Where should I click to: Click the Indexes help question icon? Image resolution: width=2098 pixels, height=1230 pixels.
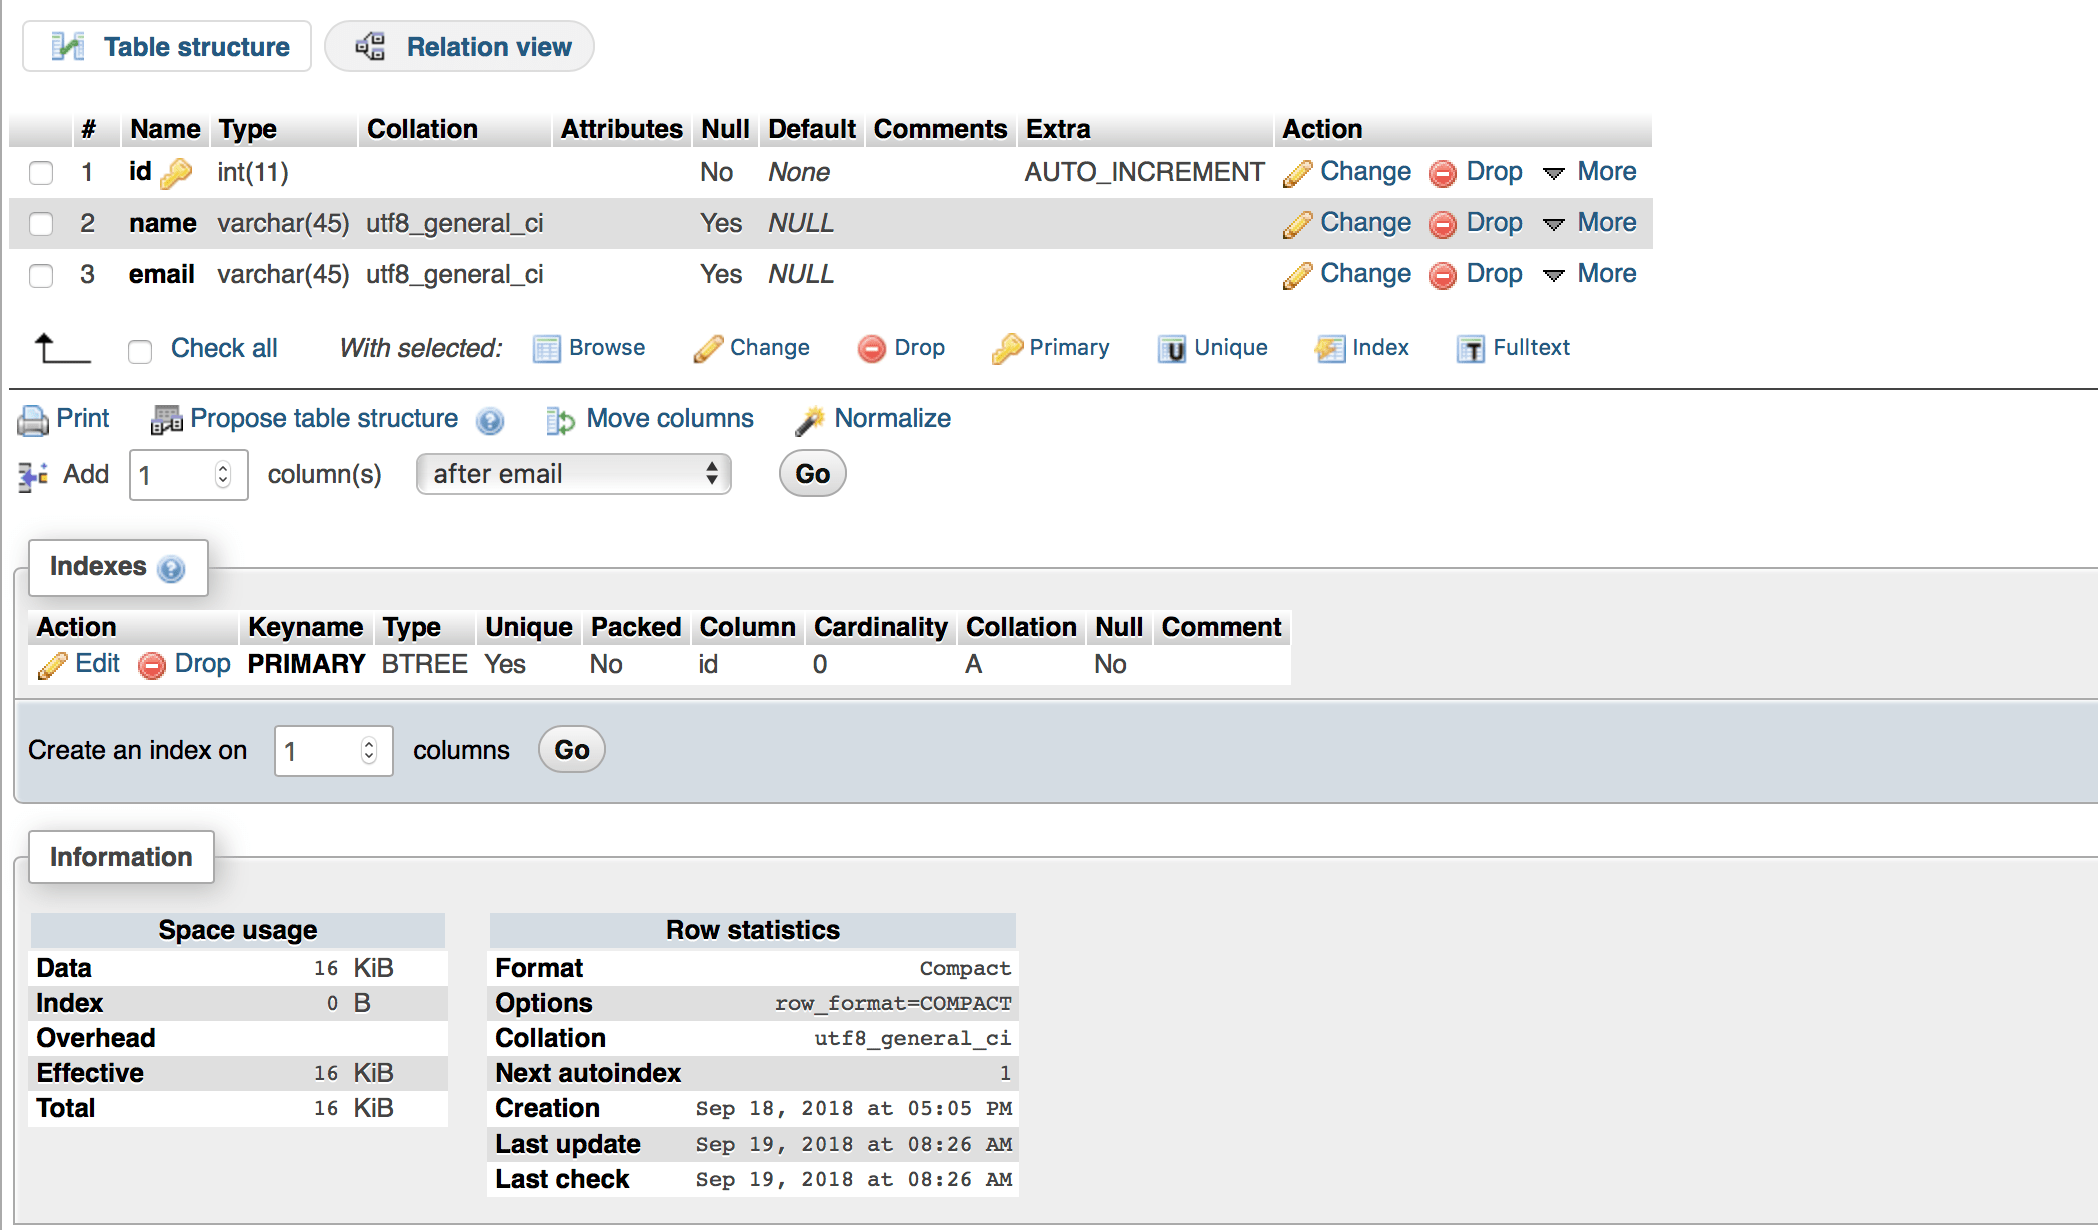[172, 568]
